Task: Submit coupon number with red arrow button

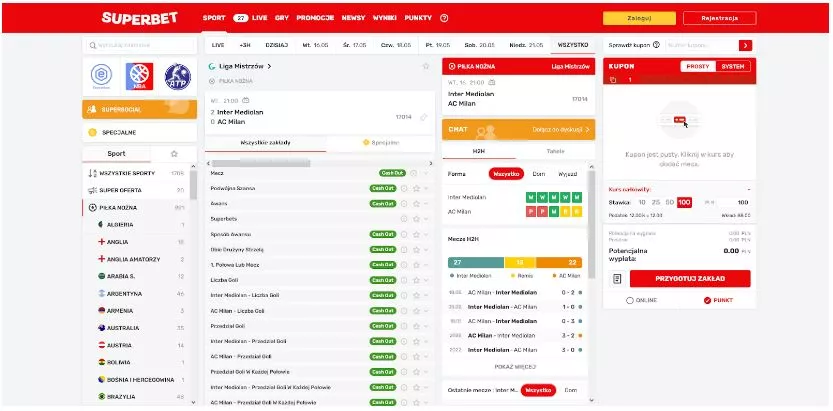Action: point(745,46)
